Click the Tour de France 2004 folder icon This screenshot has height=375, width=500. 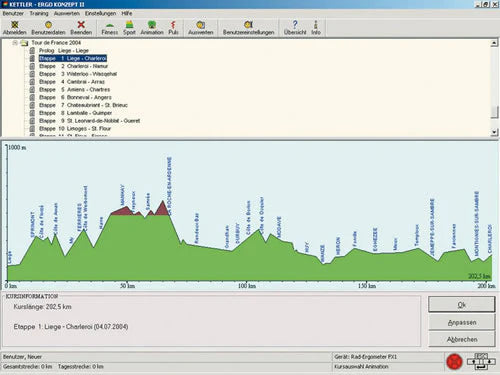24,43
